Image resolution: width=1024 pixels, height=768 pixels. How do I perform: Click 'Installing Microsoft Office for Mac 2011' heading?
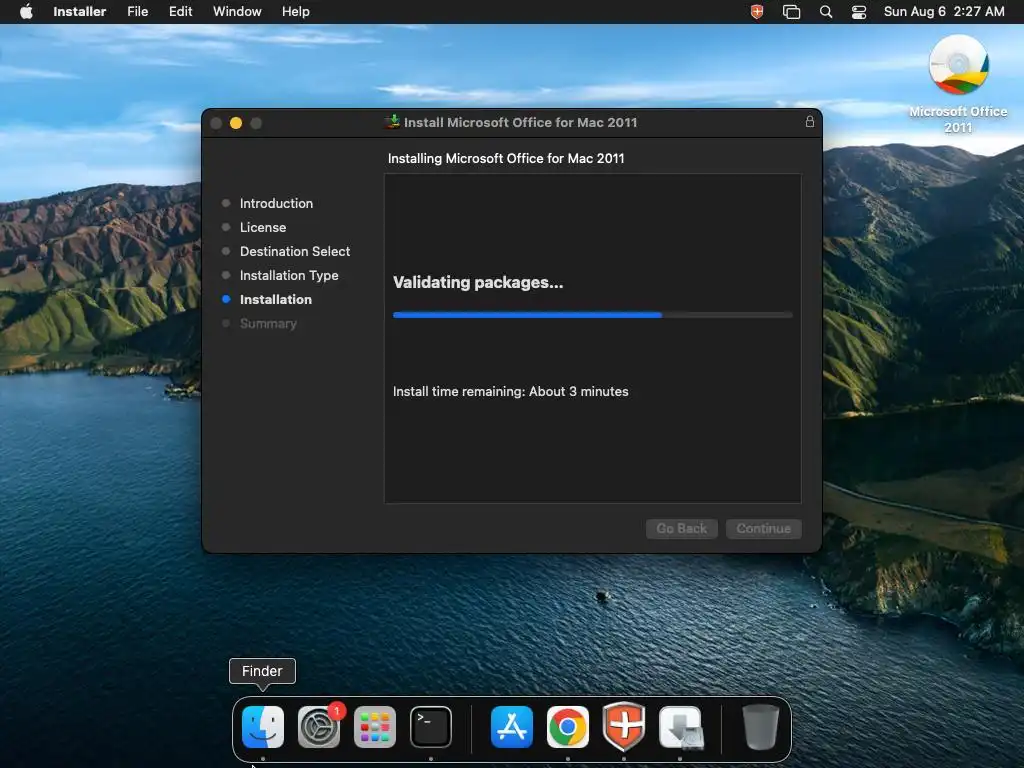point(505,158)
